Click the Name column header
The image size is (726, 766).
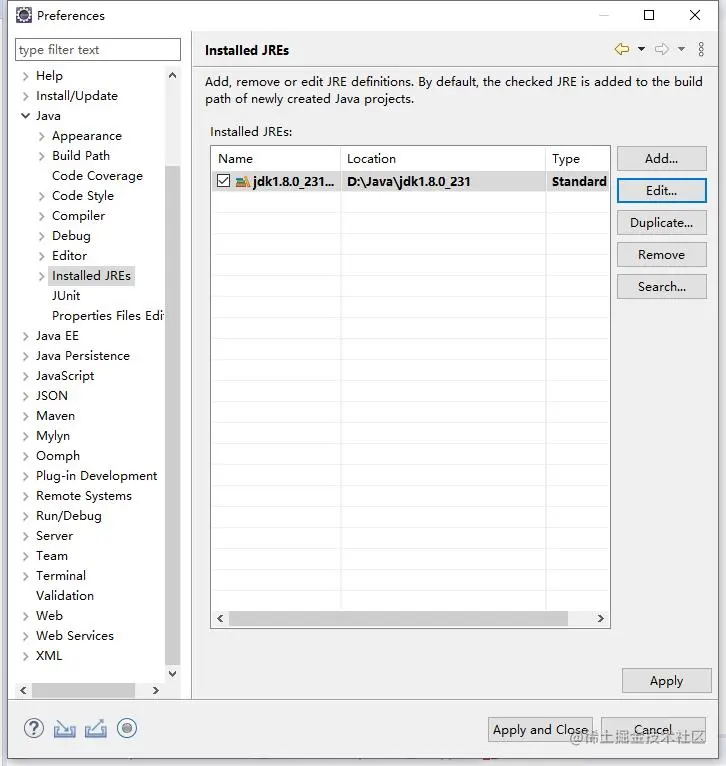coord(276,159)
